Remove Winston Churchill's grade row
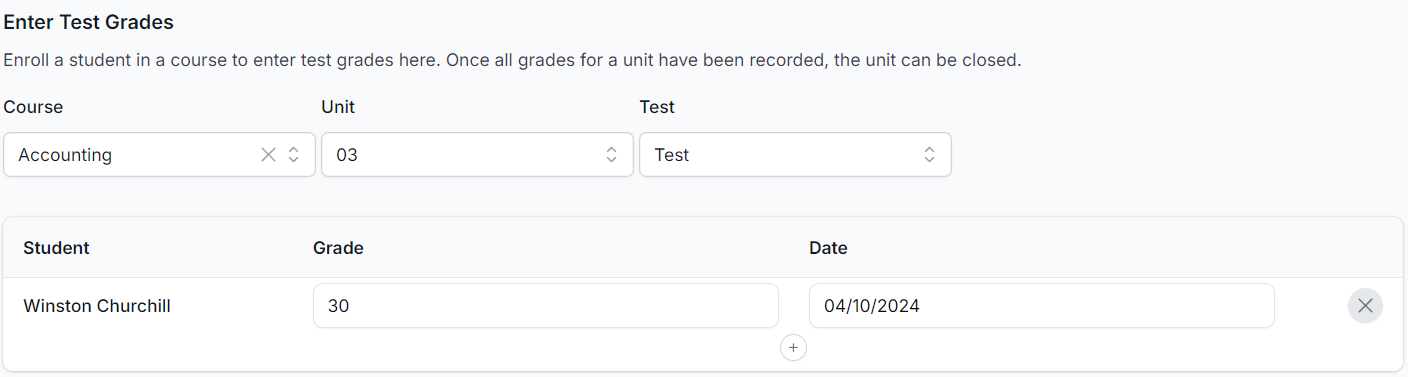The width and height of the screenshot is (1408, 377). (1365, 306)
